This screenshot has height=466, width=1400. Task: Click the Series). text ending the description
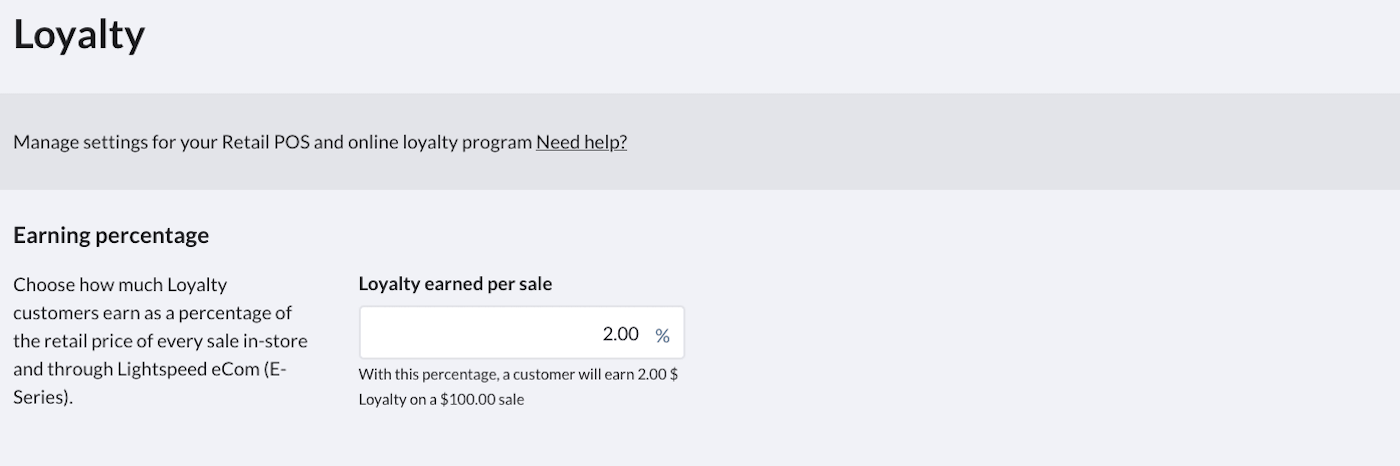coord(43,398)
